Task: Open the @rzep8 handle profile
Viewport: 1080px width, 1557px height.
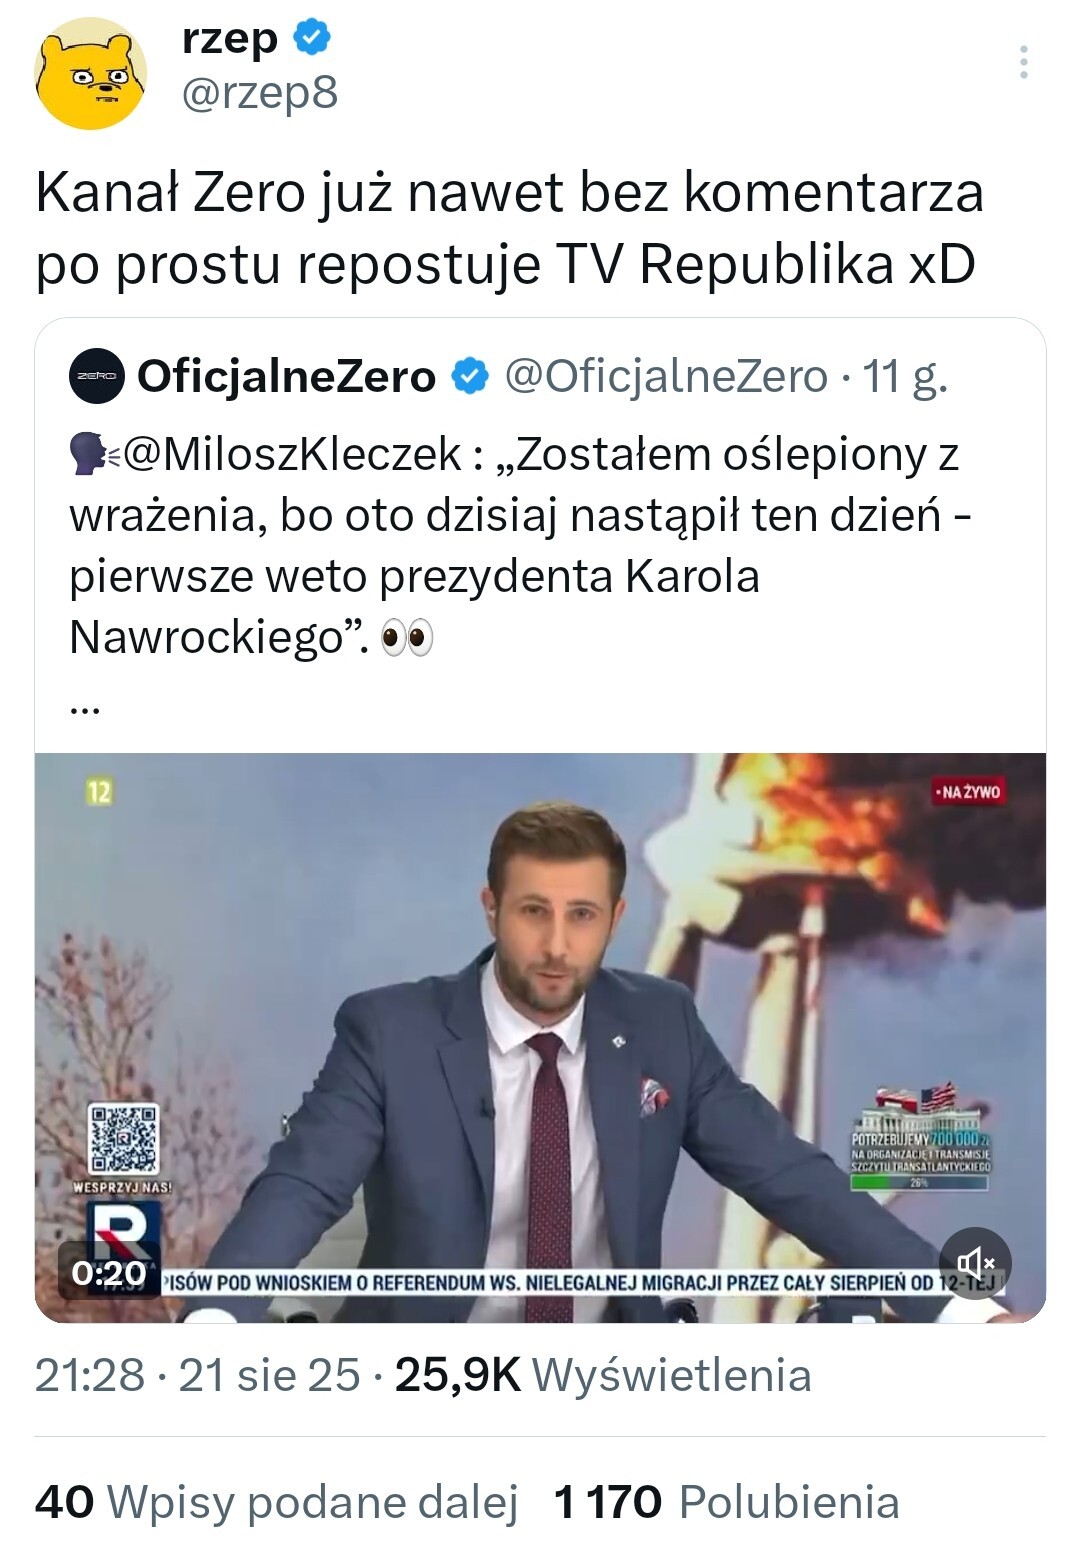Action: pyautogui.click(x=260, y=93)
